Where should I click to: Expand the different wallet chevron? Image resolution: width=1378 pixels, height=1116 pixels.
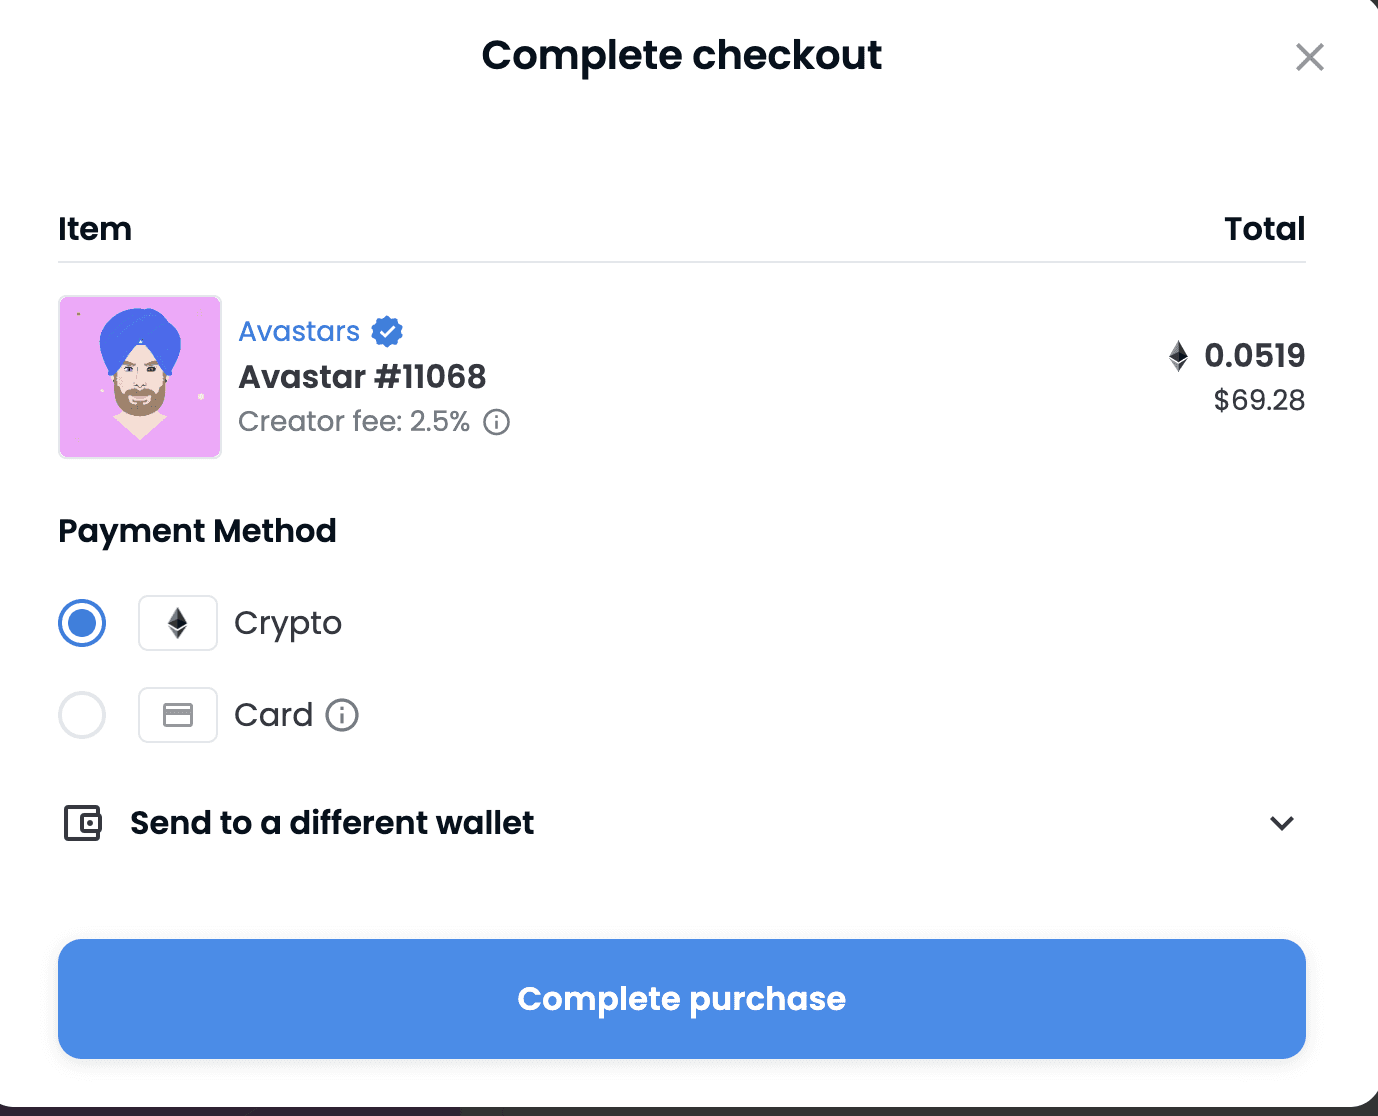click(x=1282, y=823)
